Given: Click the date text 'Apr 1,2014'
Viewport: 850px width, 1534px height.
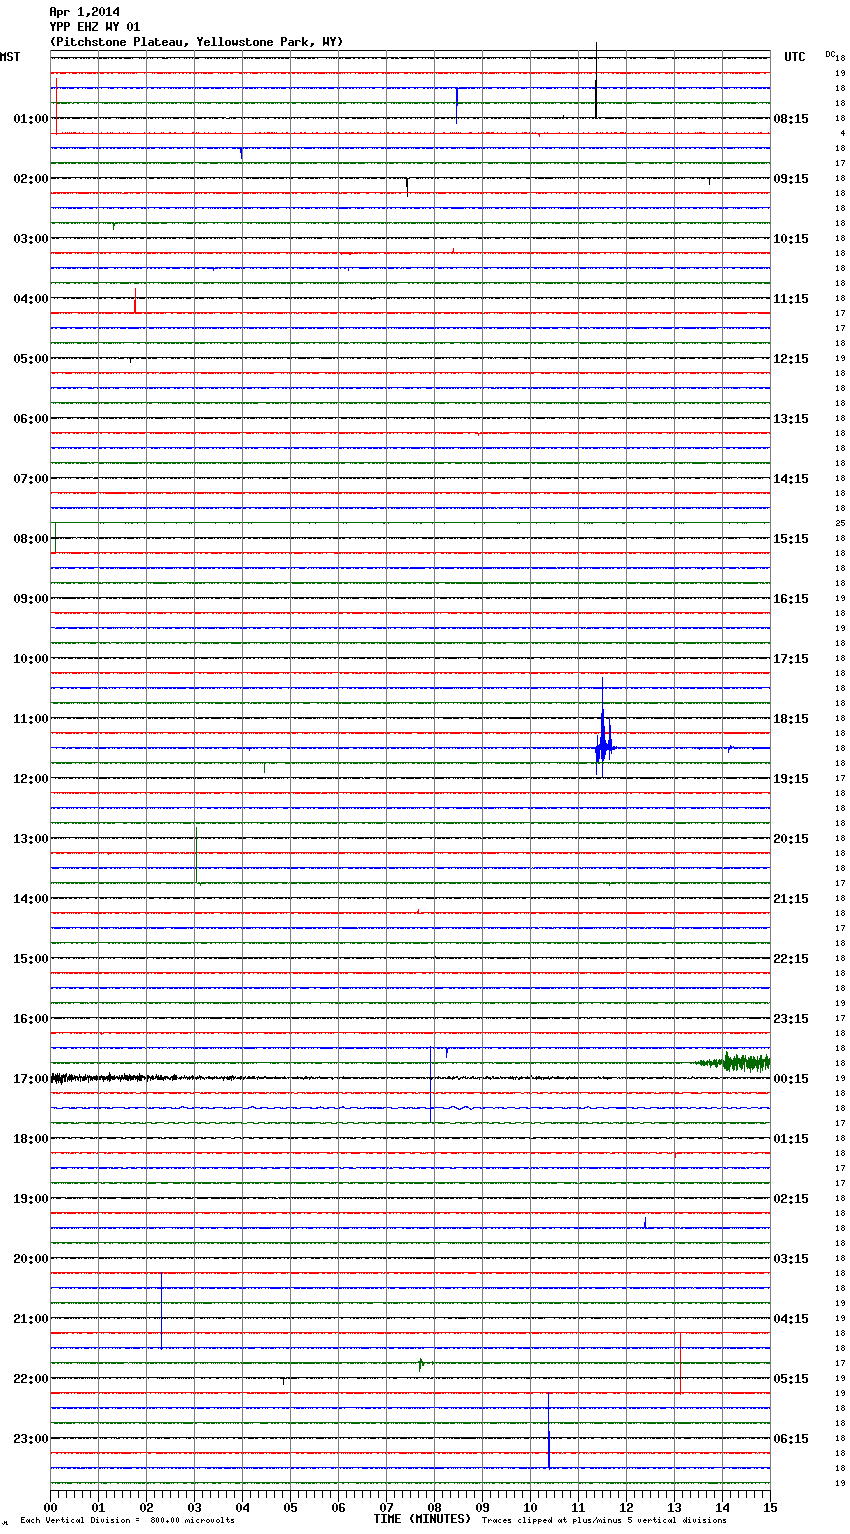Looking at the screenshot, I should point(84,12).
